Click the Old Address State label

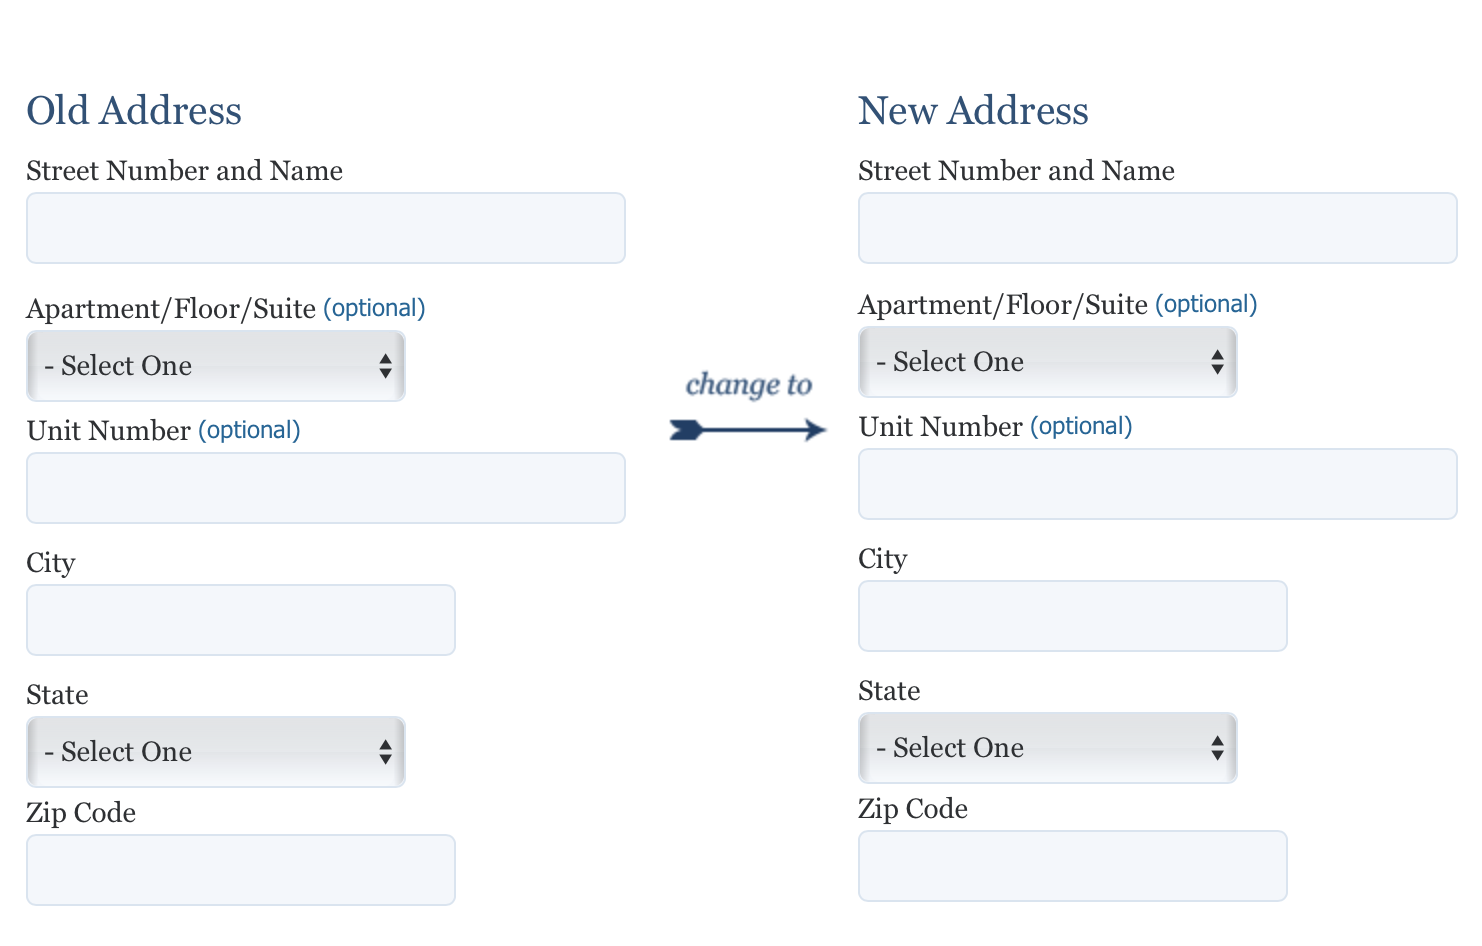click(57, 695)
